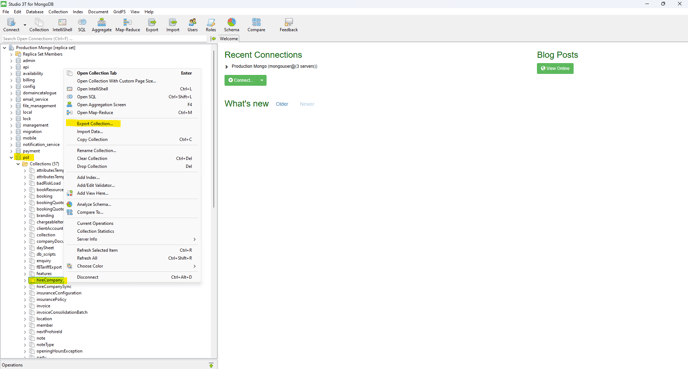Expand the Production Mongo recent connection
Image resolution: width=688 pixels, height=369 pixels.
tap(226, 67)
